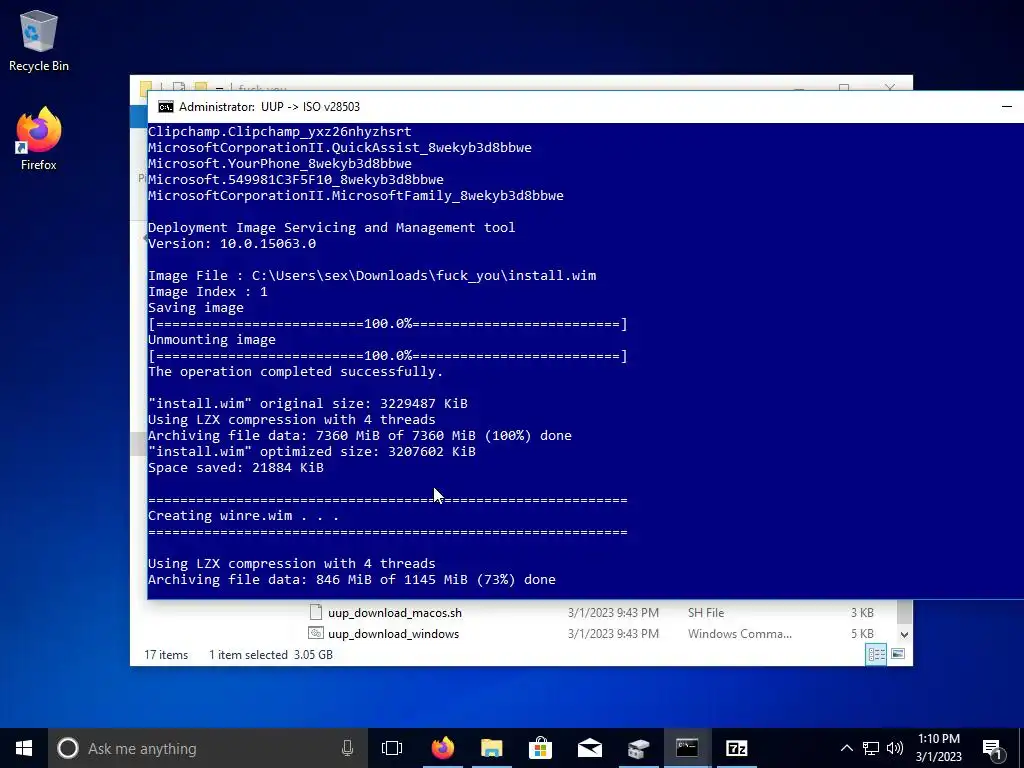1024x768 pixels.
Task: Click the Space saved: 21884 KiB line
Action: click(235, 468)
